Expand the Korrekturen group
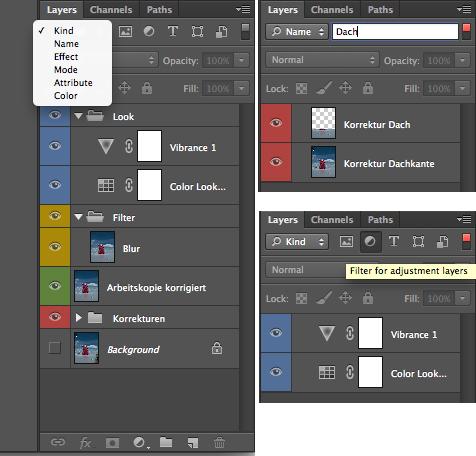The image size is (476, 456). (x=78, y=318)
